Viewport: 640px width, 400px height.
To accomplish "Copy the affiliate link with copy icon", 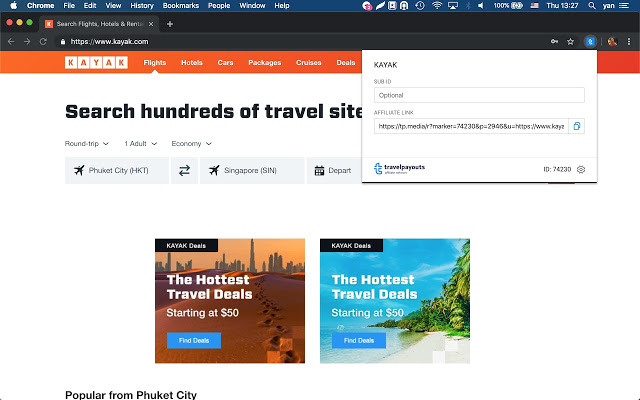I will point(576,126).
